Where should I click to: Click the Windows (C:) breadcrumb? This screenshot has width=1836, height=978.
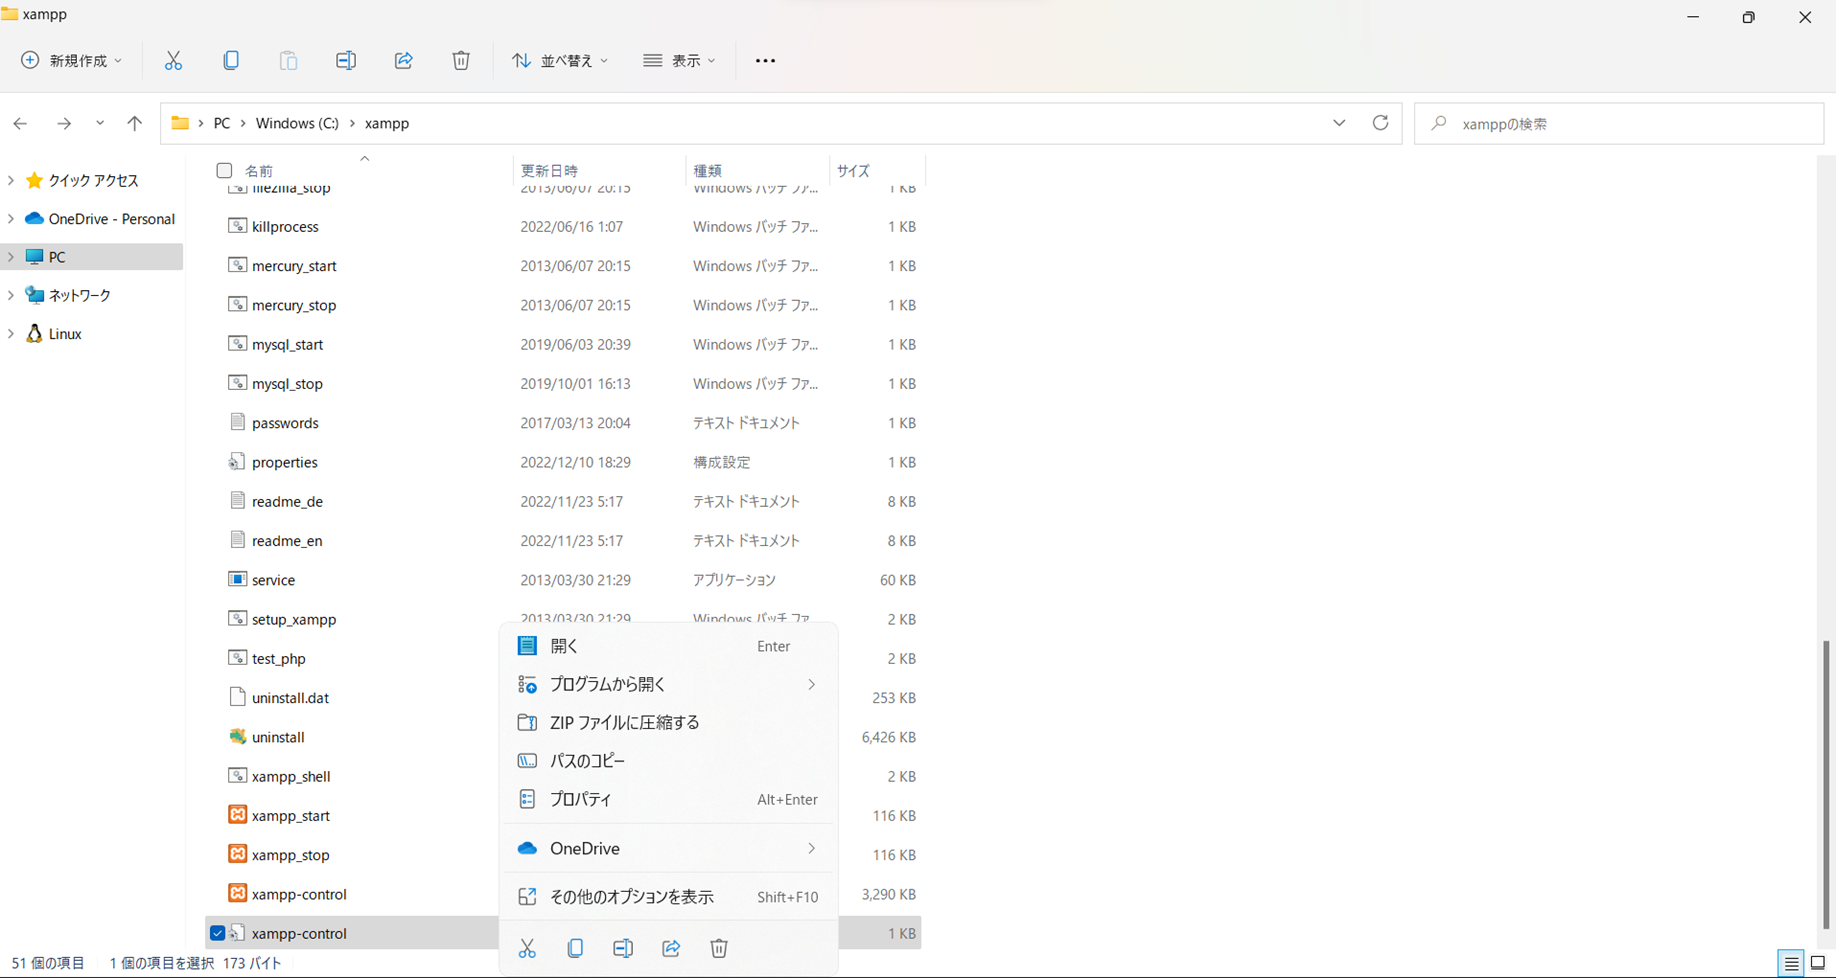click(297, 123)
